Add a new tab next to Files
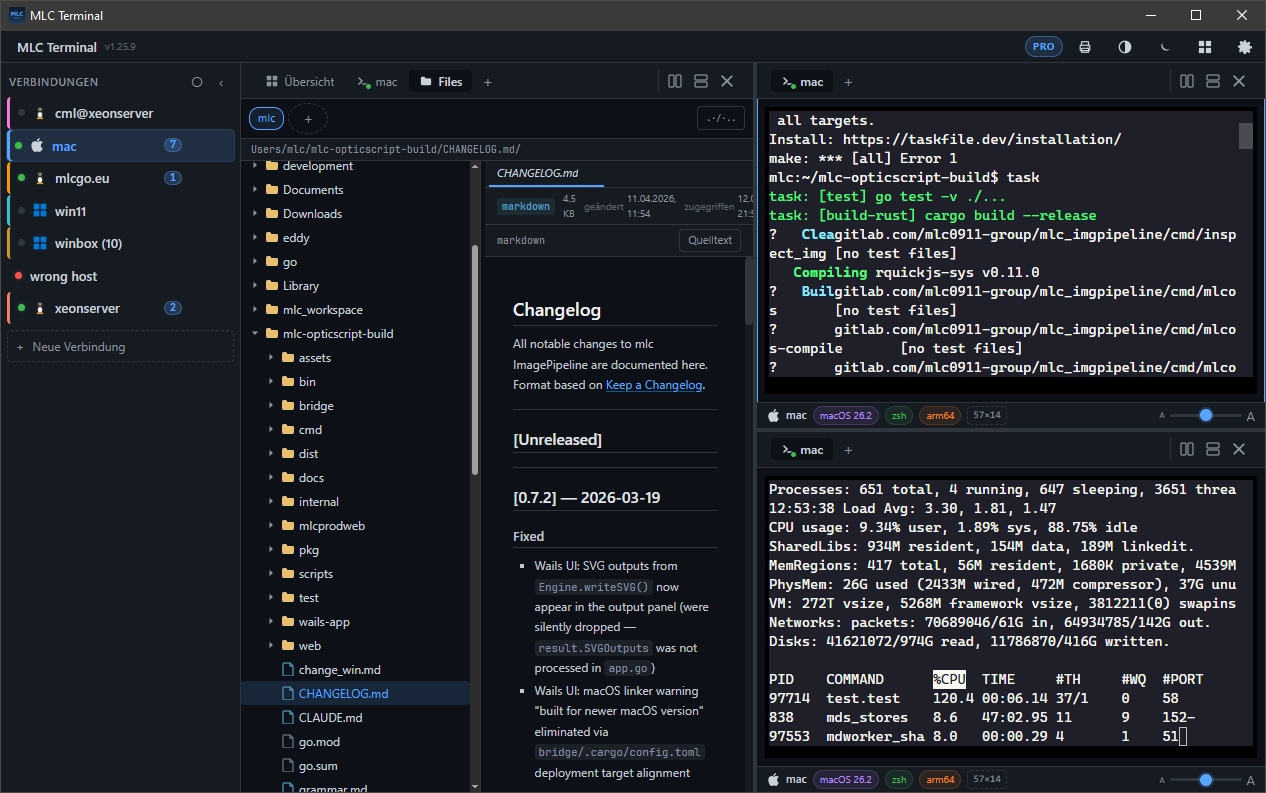The image size is (1266, 793). click(x=488, y=82)
